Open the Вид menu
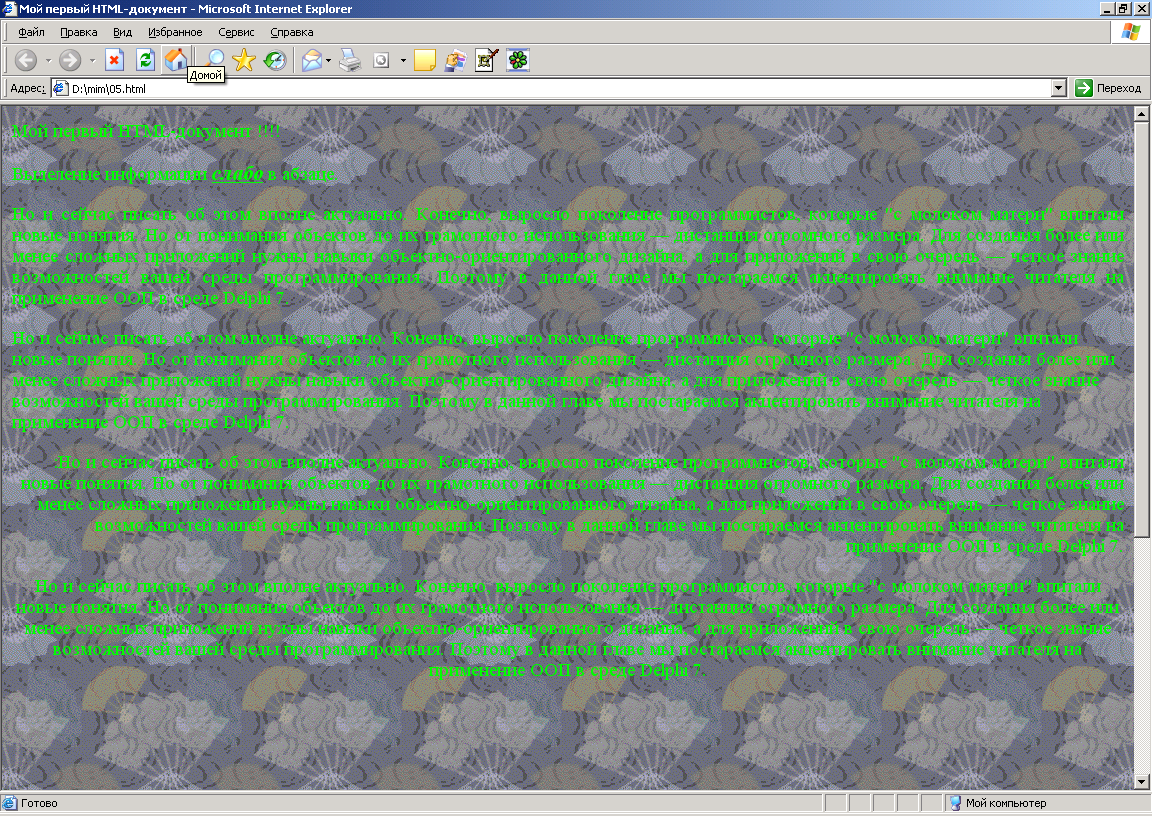This screenshot has width=1152, height=816. tap(122, 32)
